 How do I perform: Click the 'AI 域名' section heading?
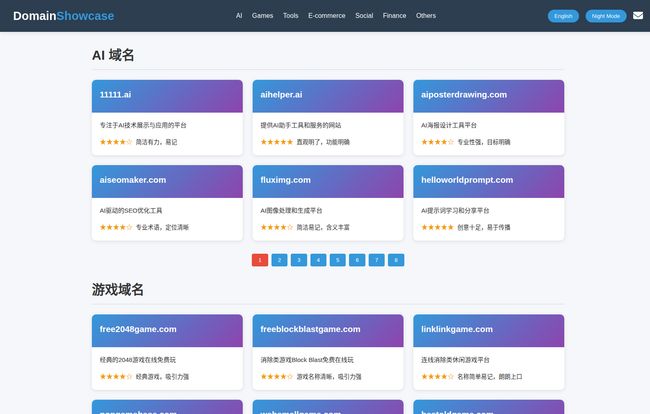113,55
